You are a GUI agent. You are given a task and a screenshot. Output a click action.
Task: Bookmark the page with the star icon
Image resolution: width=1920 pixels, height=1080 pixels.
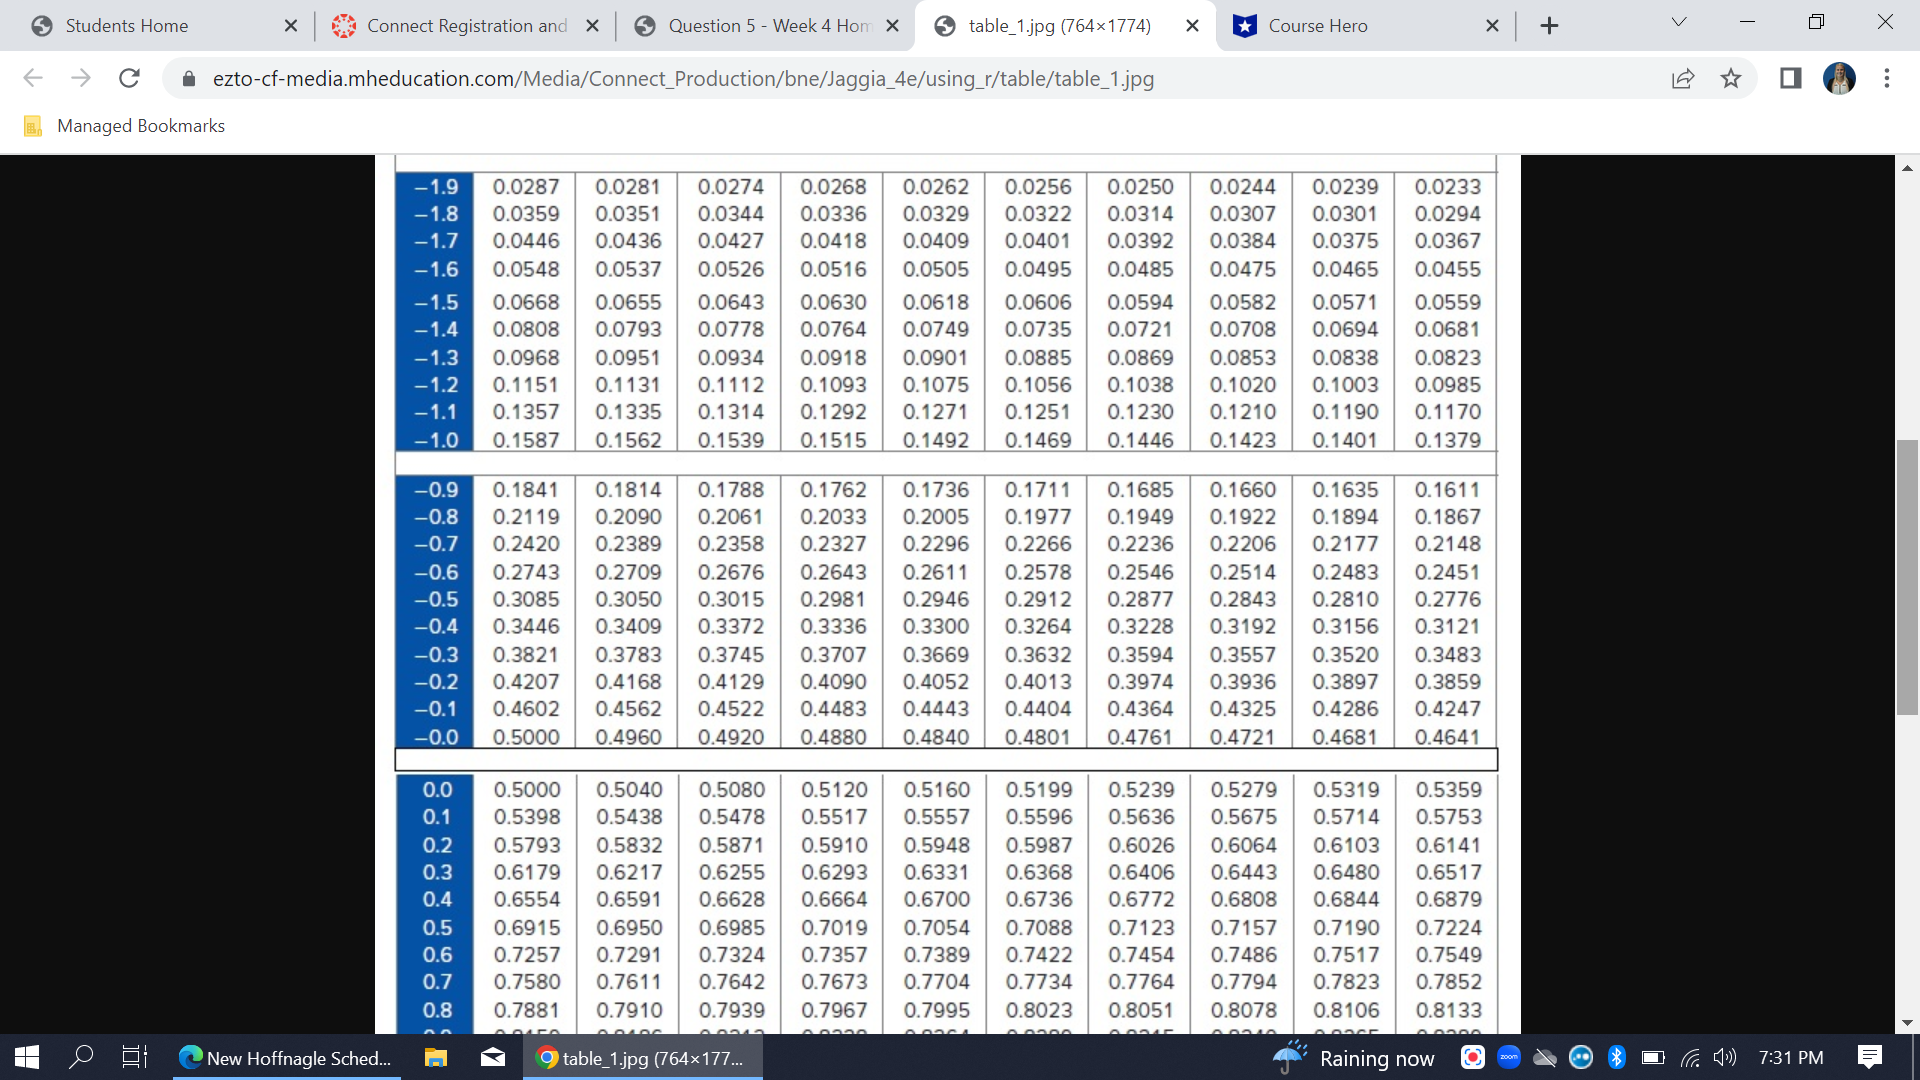pyautogui.click(x=1731, y=78)
